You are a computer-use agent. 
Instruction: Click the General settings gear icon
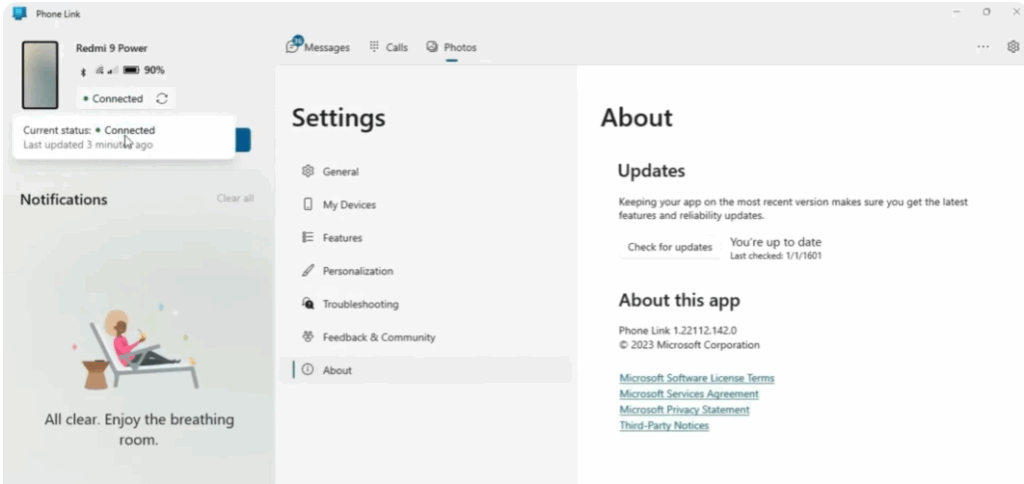[308, 172]
